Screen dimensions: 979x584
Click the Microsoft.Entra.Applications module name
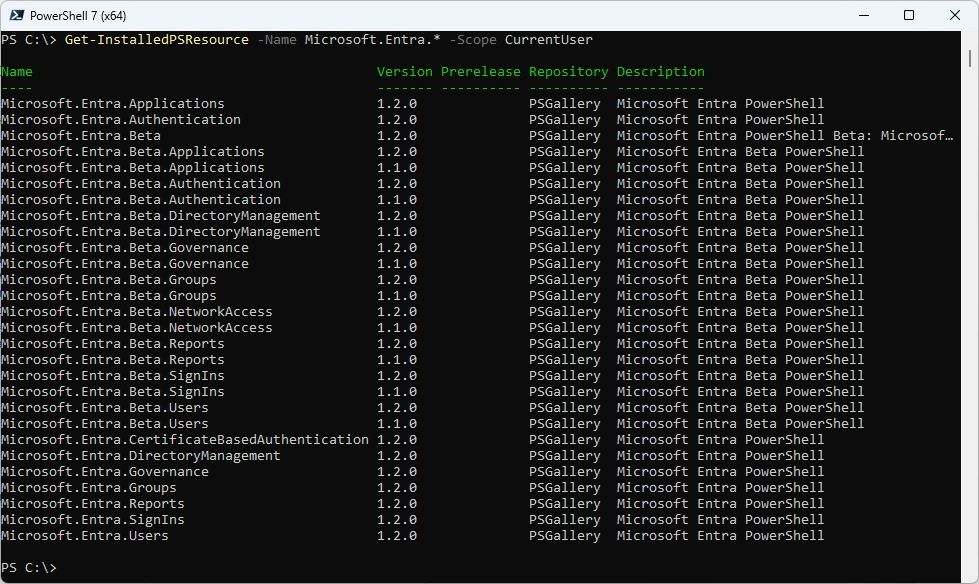click(x=113, y=104)
